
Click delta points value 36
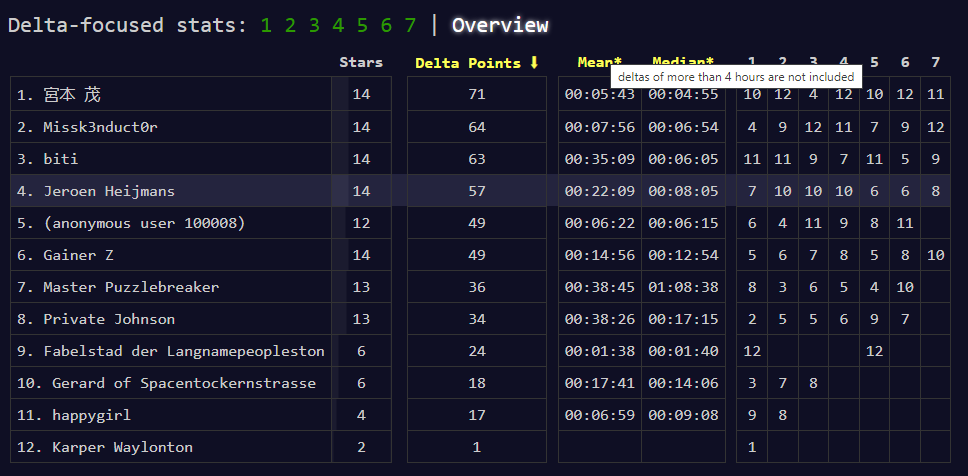point(477,288)
